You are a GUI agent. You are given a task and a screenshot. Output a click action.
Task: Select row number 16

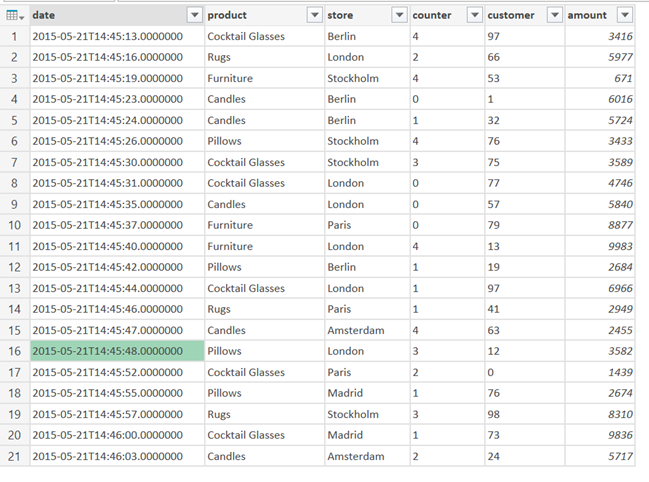tap(14, 351)
